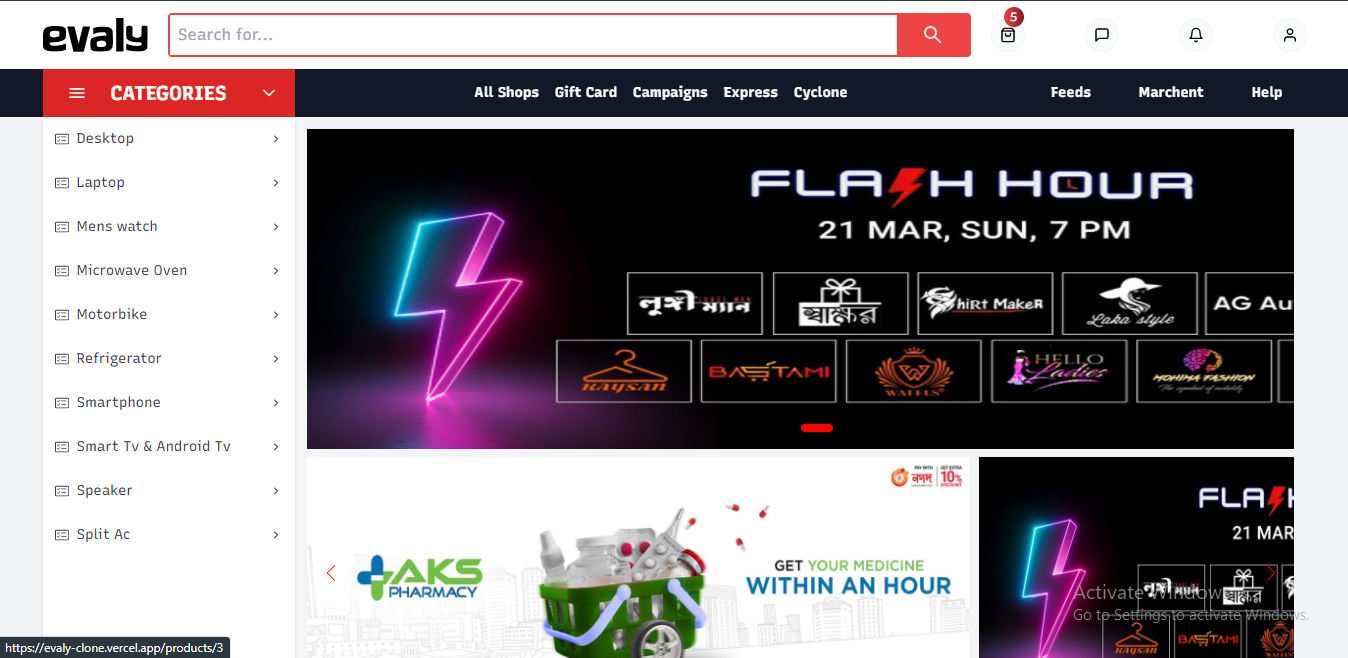Viewport: 1348px width, 658px height.
Task: Click the evaly logo
Action: pos(95,36)
